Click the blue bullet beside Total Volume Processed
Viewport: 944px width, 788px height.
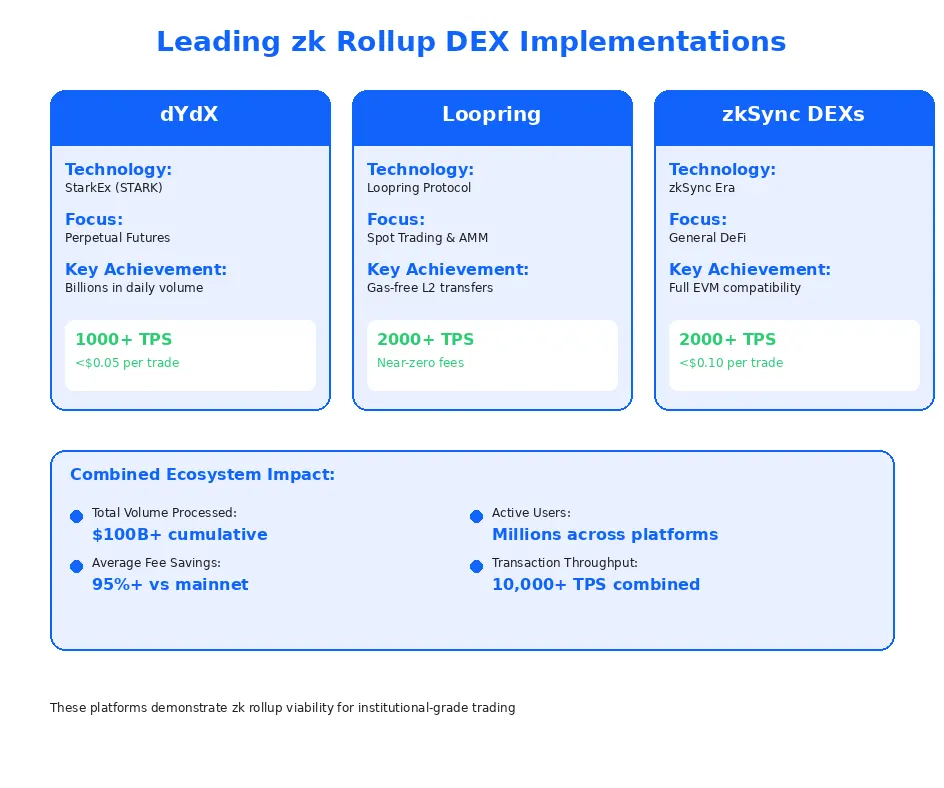[x=76, y=516]
